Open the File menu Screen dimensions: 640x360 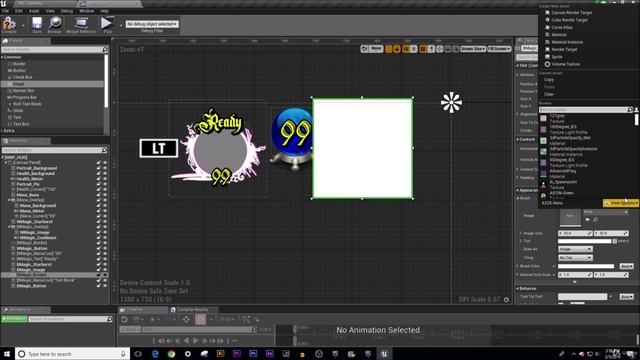pyautogui.click(x=5, y=11)
